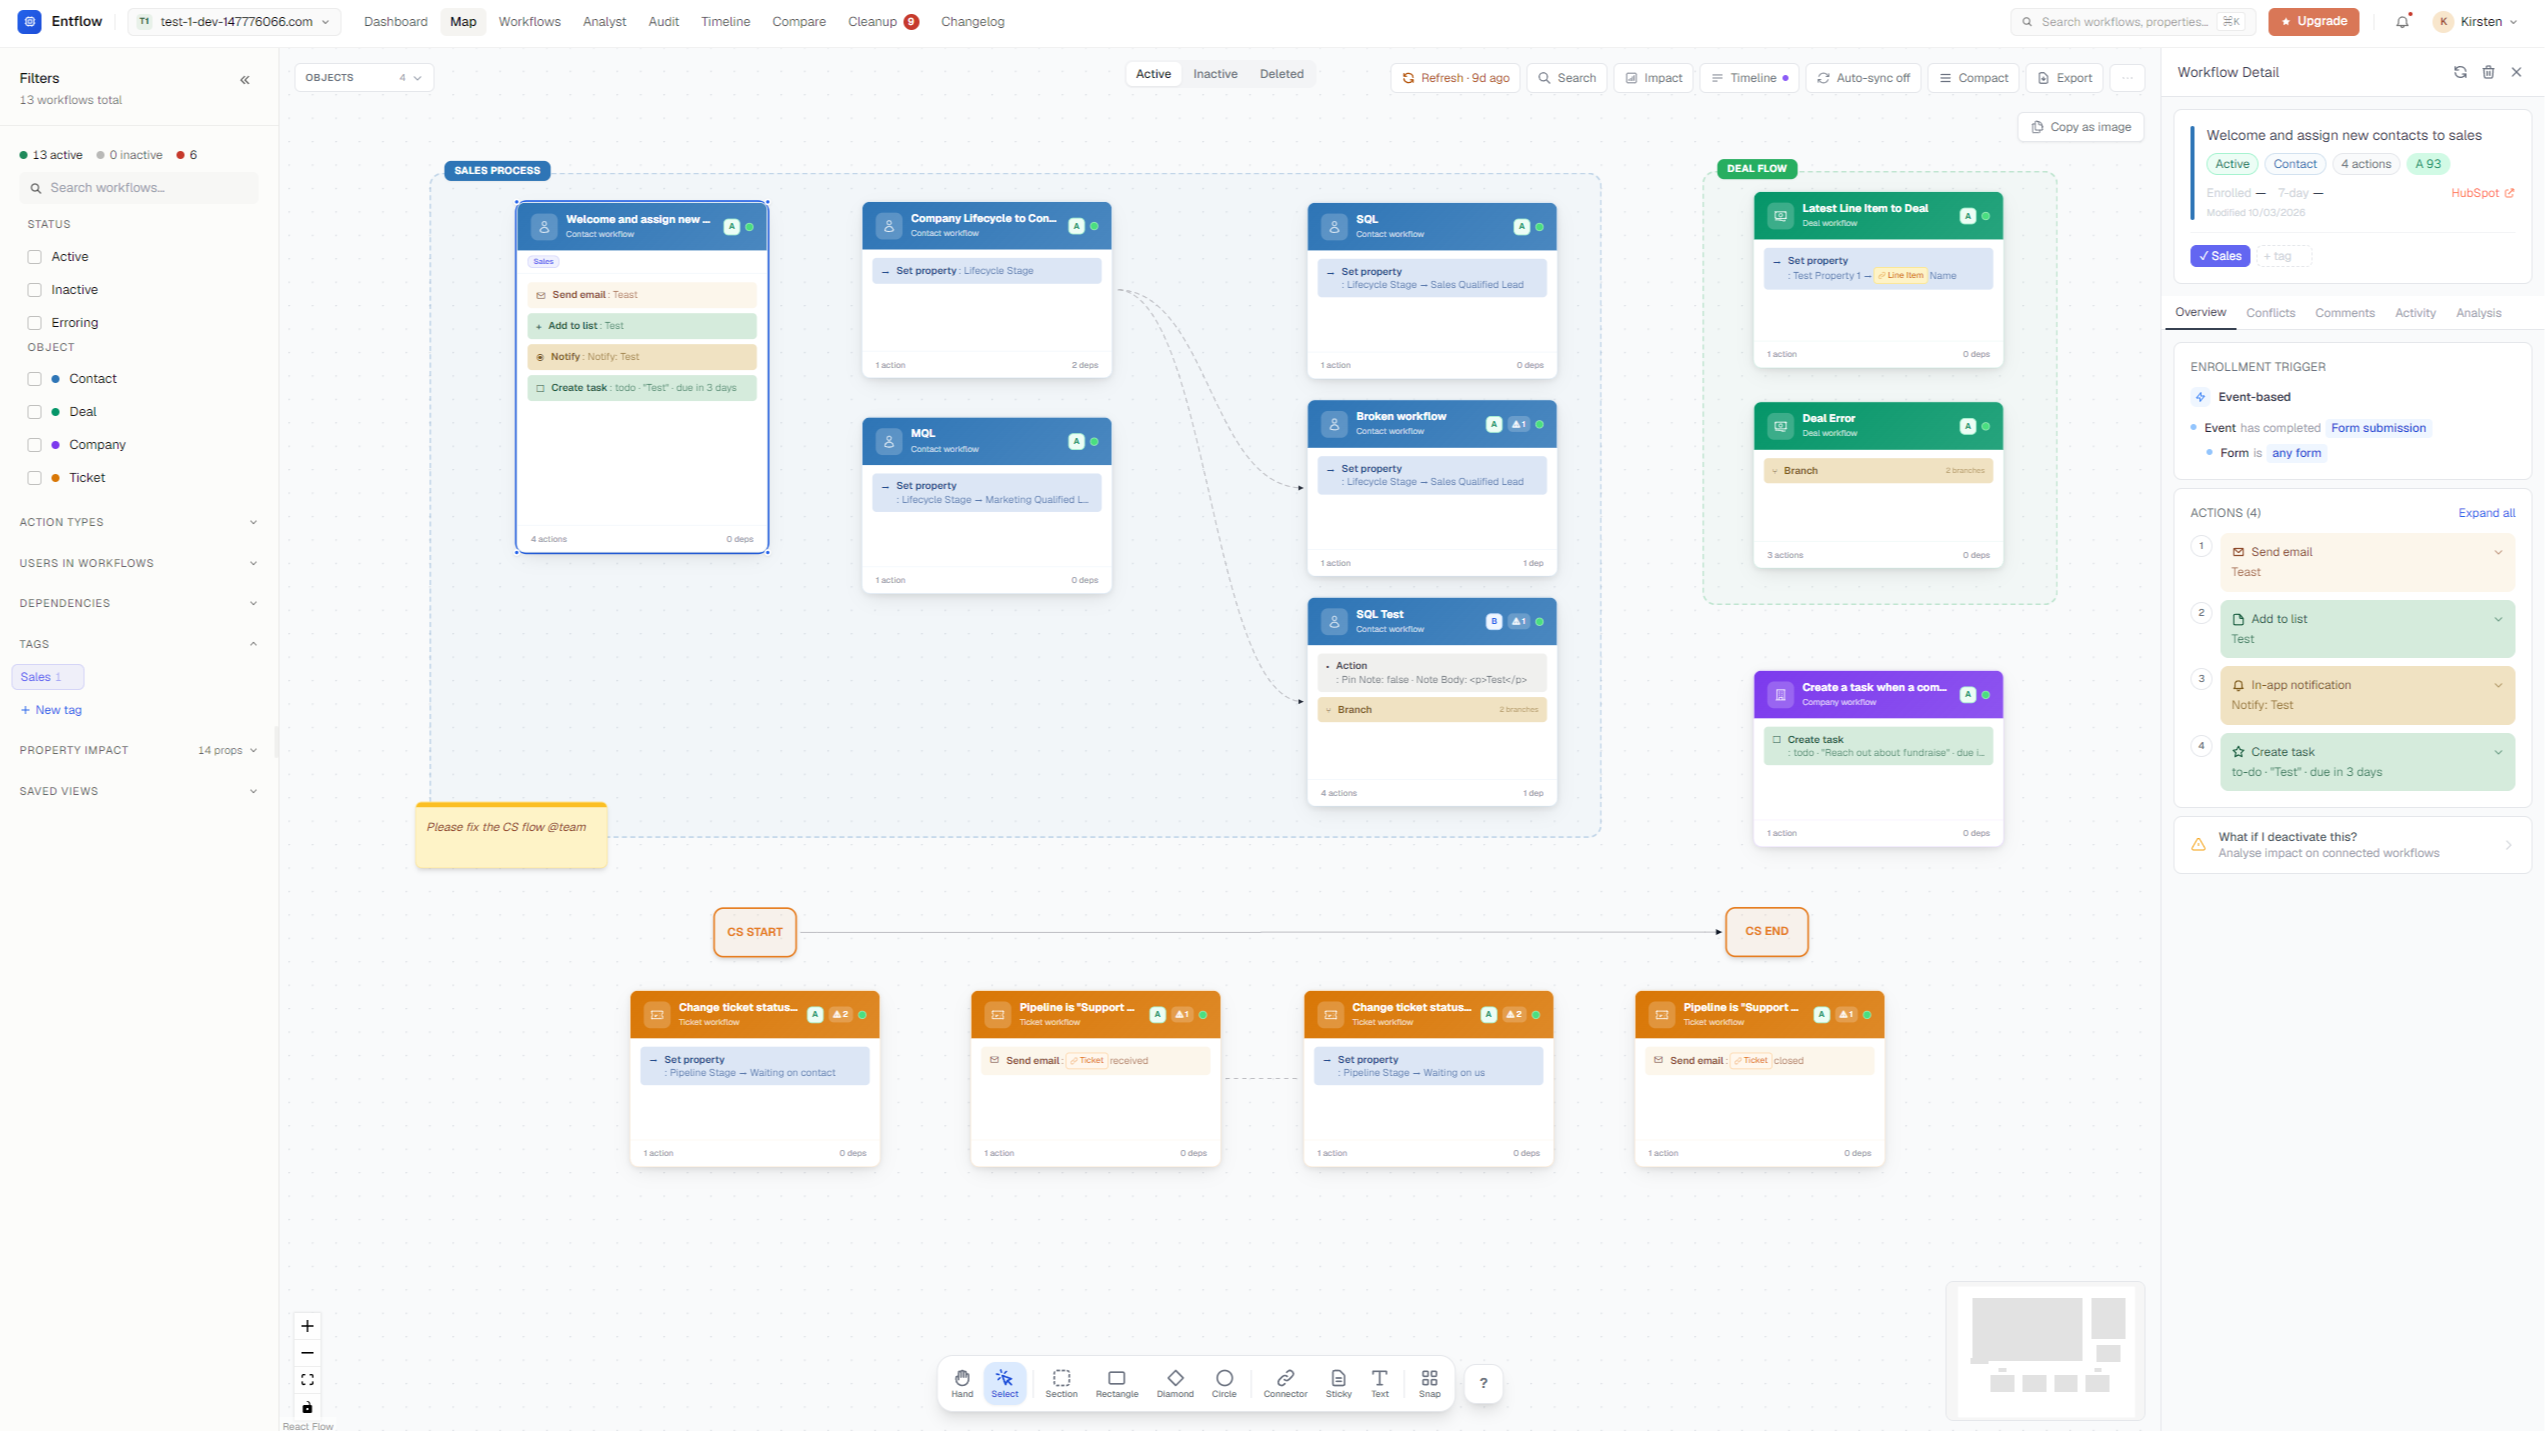
Task: Select the Text tool
Action: pos(1379,1383)
